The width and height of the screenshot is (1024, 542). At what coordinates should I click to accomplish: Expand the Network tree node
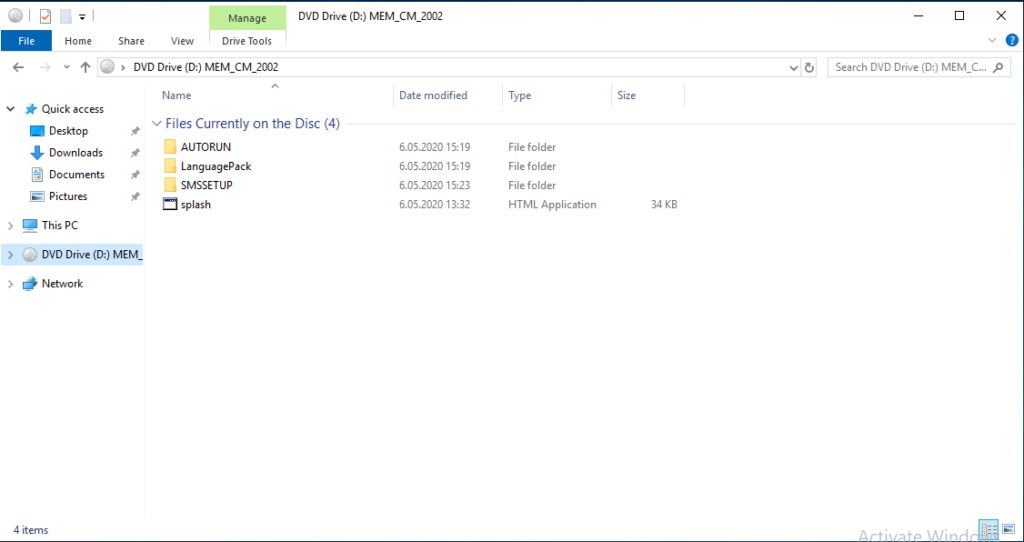pyautogui.click(x=10, y=284)
